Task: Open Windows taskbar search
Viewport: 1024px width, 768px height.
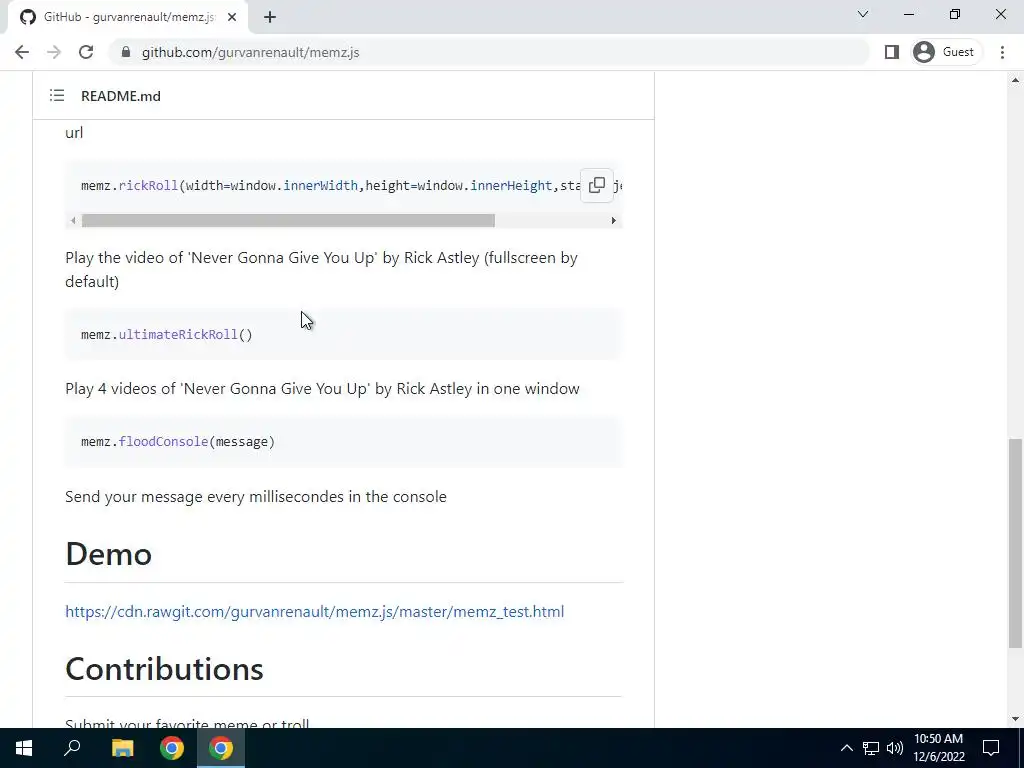Action: pyautogui.click(x=72, y=748)
